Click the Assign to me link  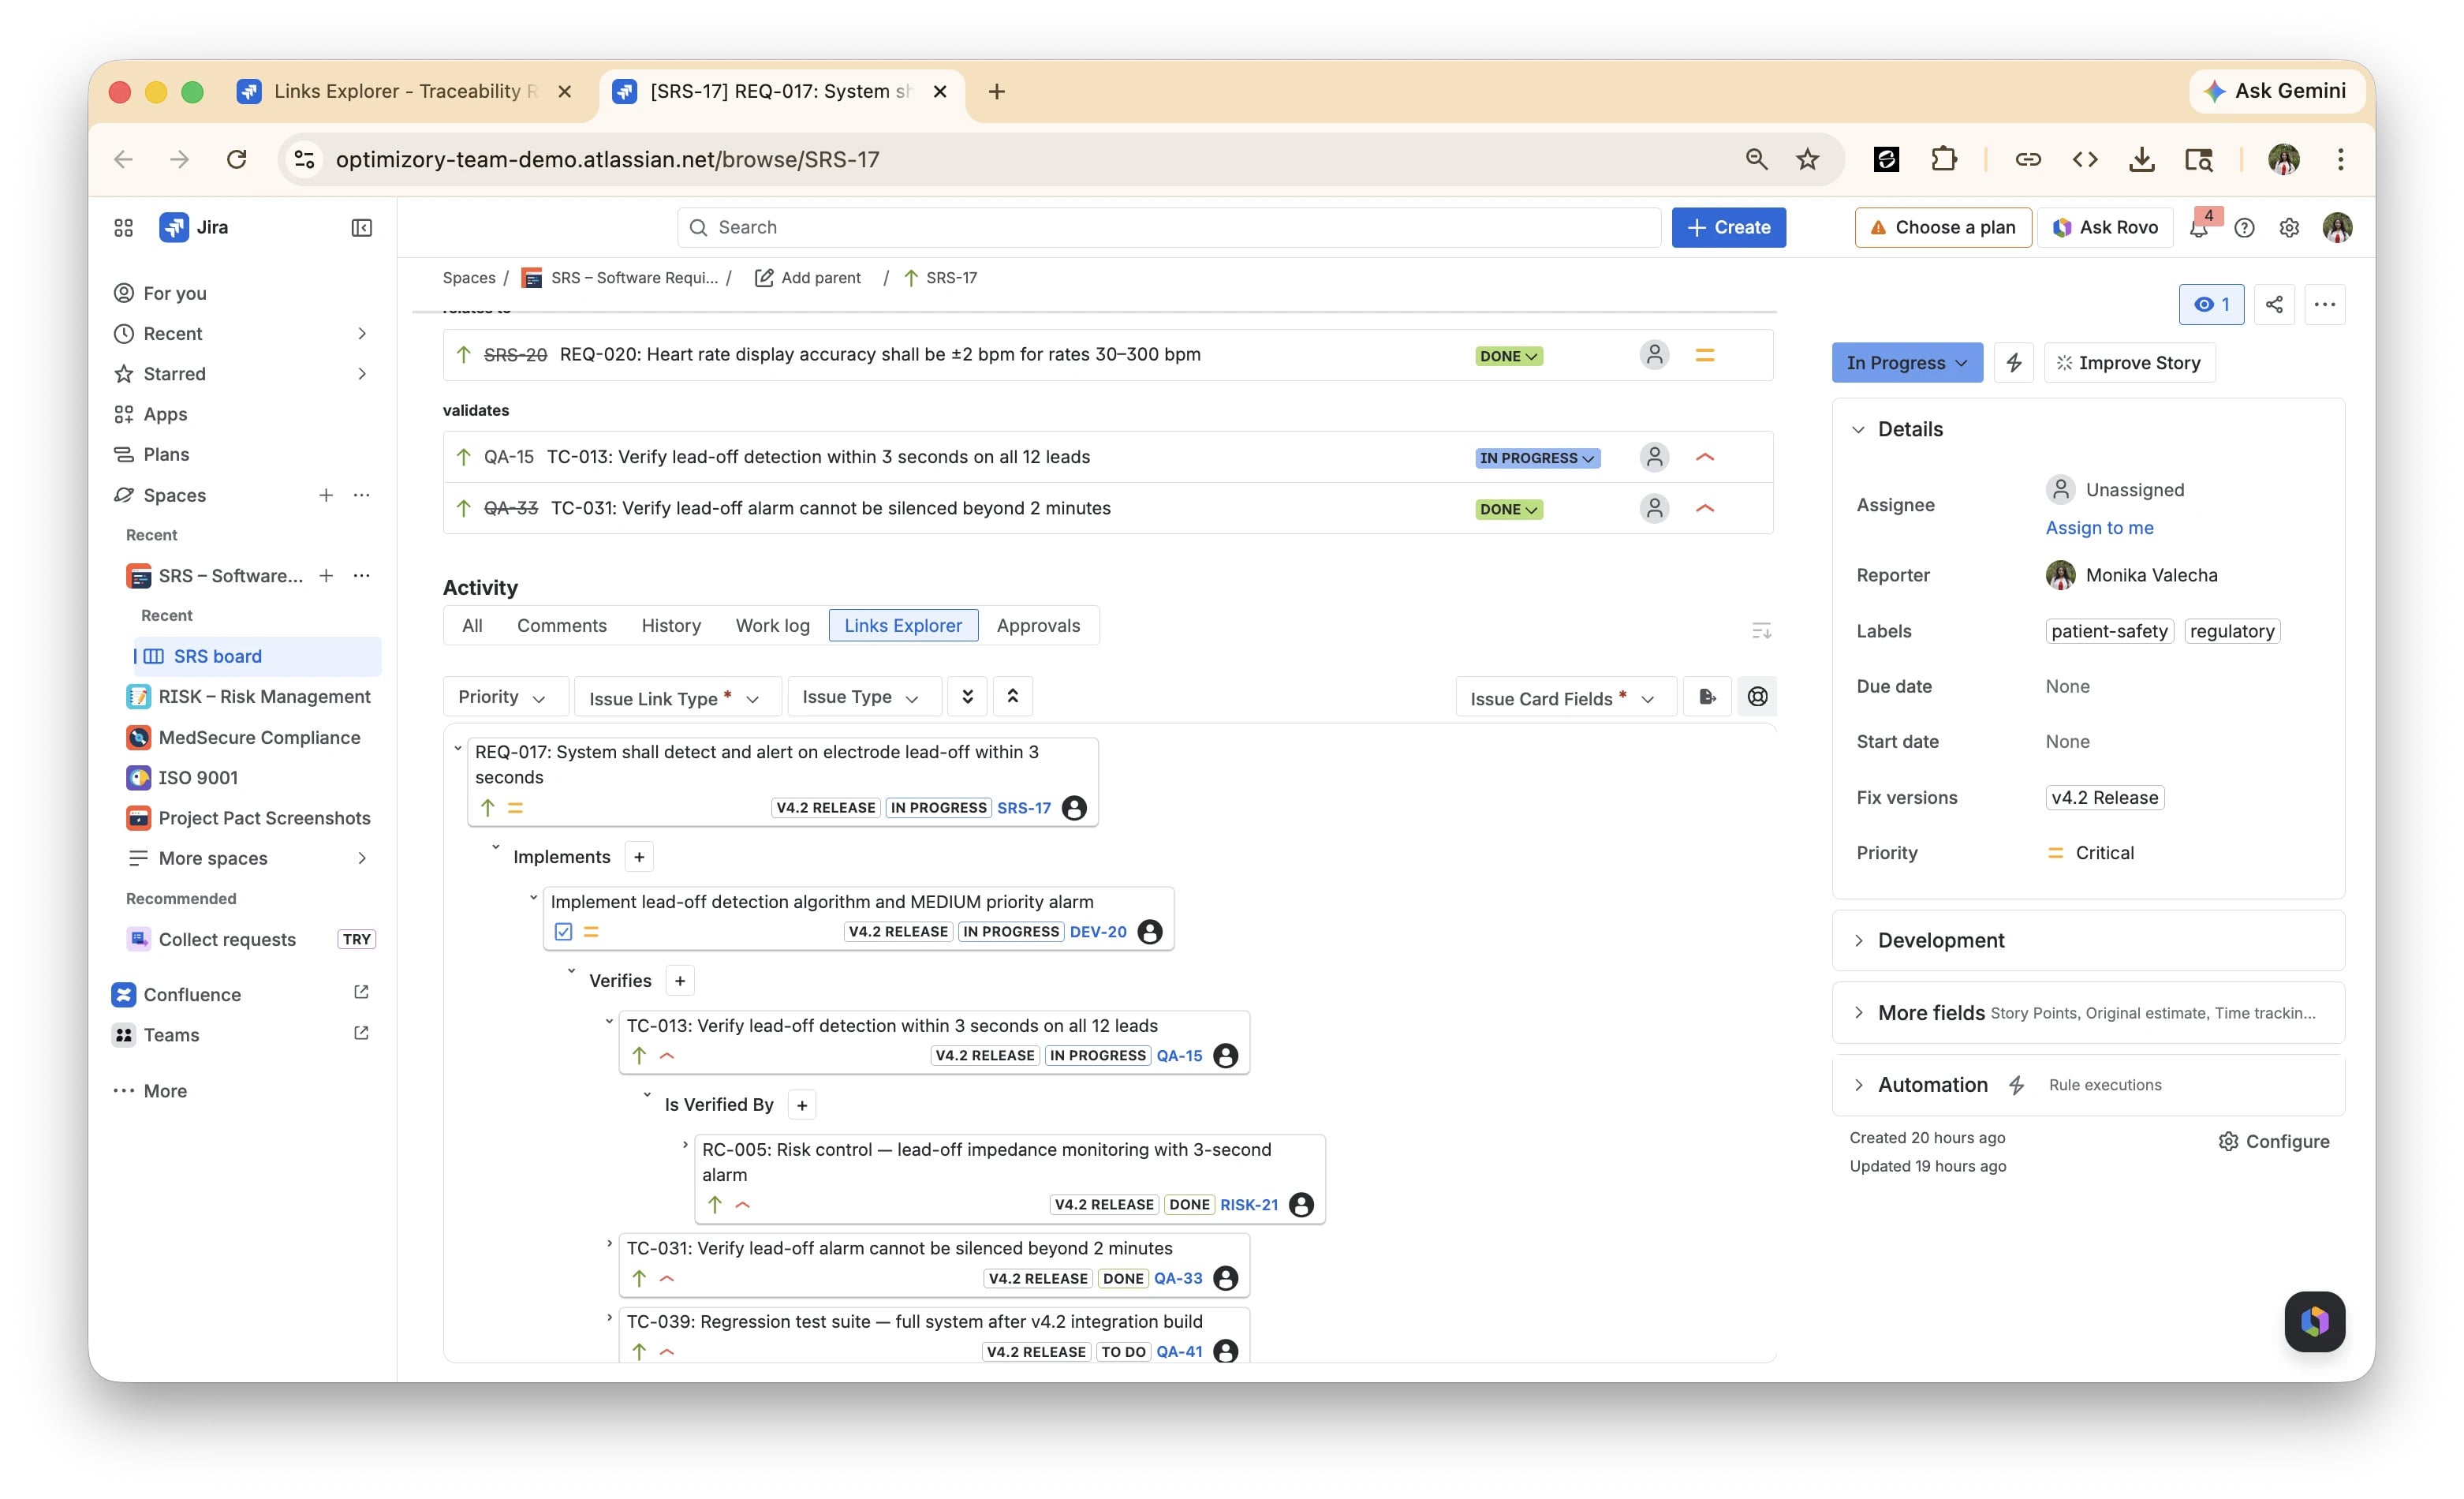coord(2099,528)
